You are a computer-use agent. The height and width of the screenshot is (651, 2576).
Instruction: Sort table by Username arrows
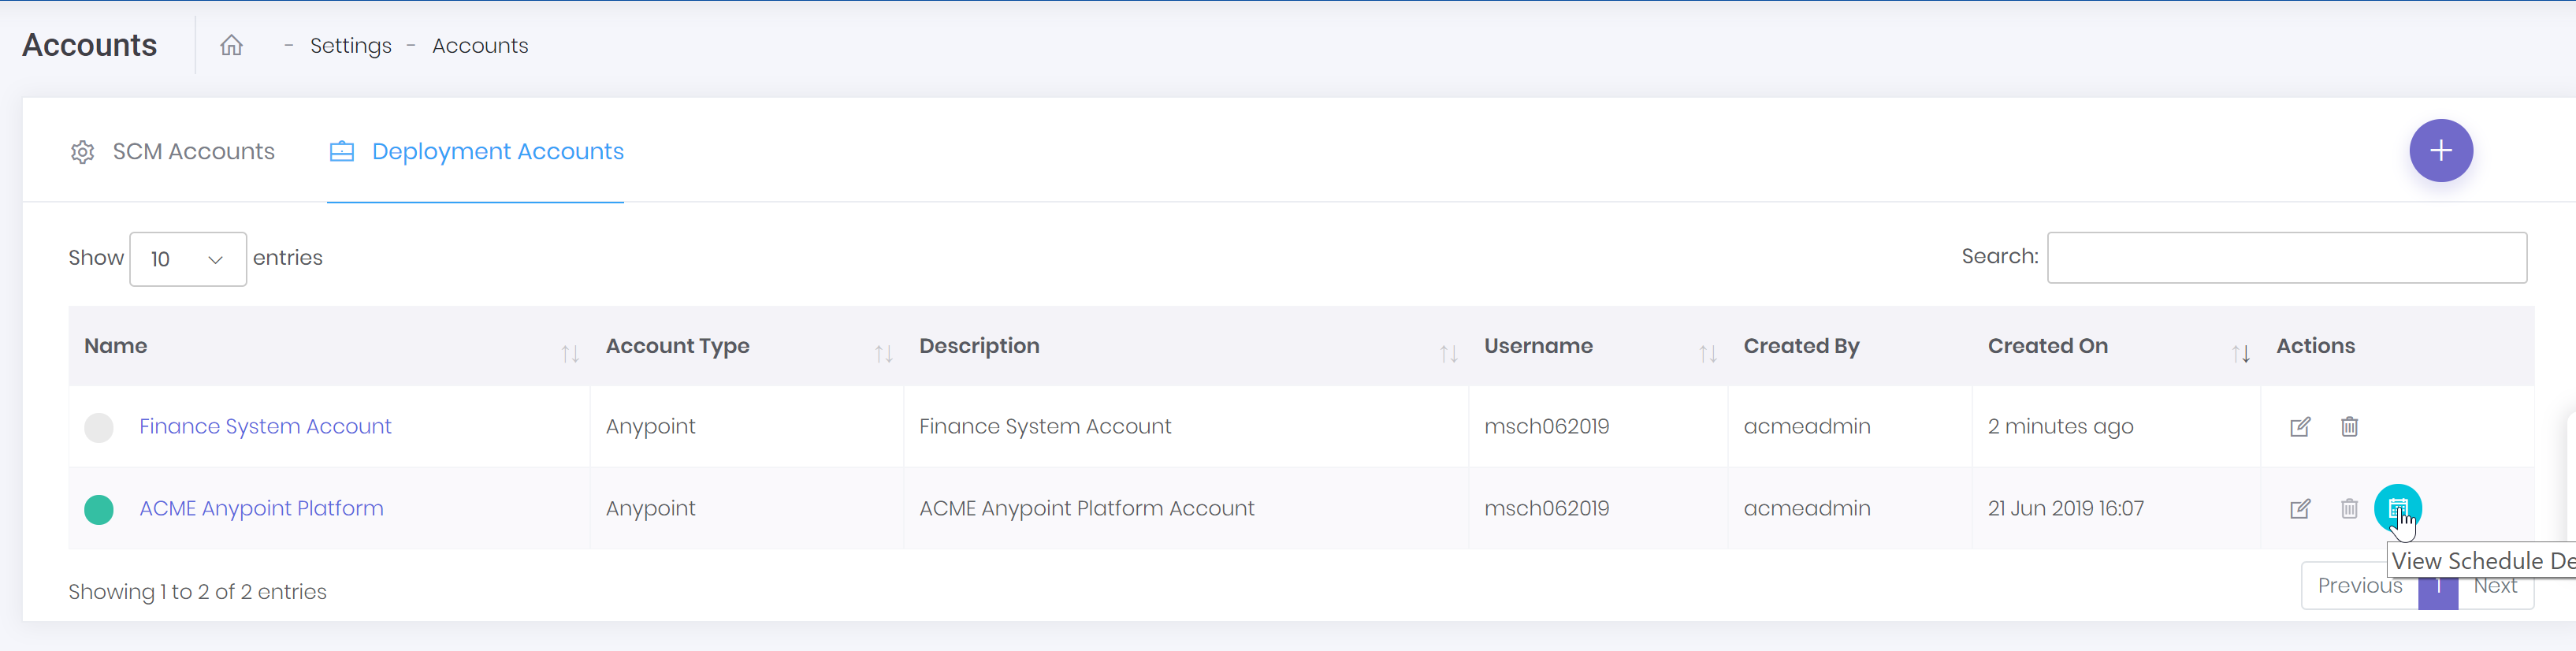point(1707,354)
